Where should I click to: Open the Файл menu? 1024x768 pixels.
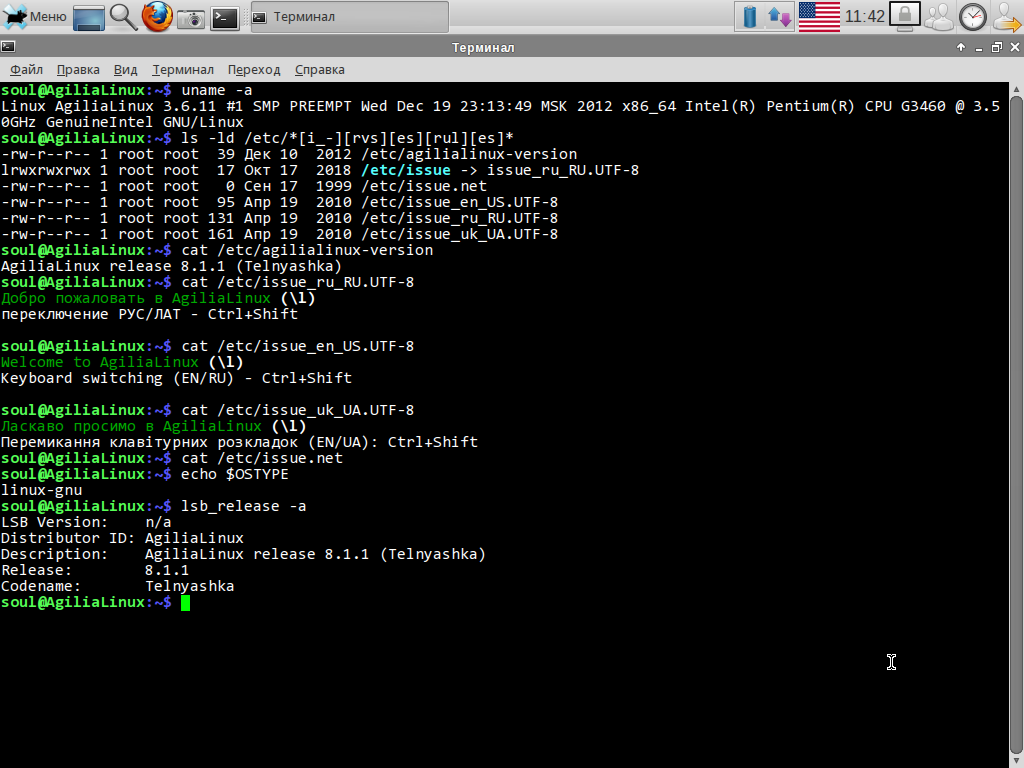[x=26, y=69]
